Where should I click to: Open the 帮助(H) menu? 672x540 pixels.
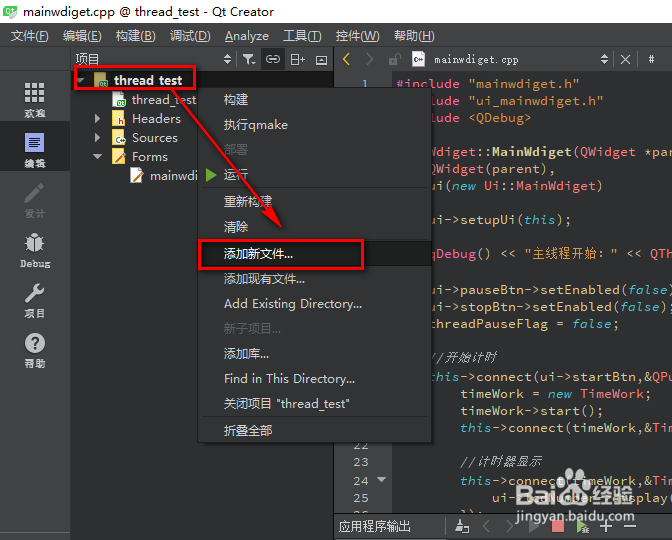coord(414,36)
